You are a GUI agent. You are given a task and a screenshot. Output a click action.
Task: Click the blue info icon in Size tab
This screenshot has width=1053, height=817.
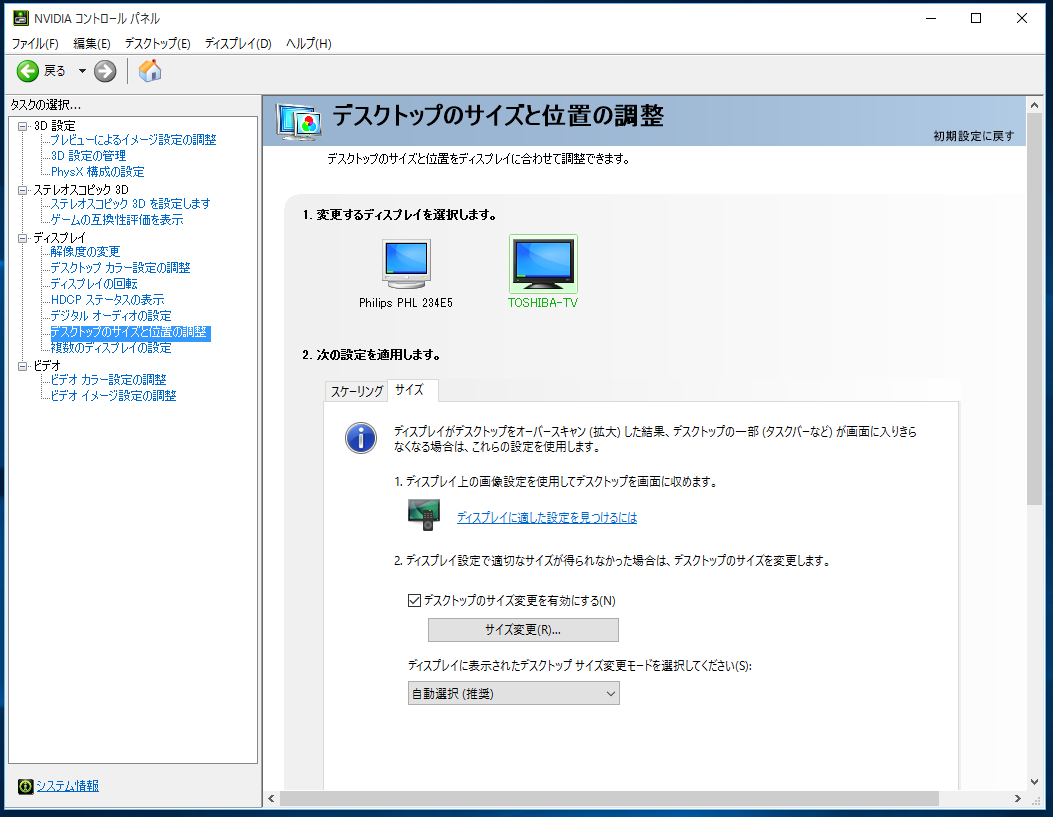pyautogui.click(x=360, y=437)
